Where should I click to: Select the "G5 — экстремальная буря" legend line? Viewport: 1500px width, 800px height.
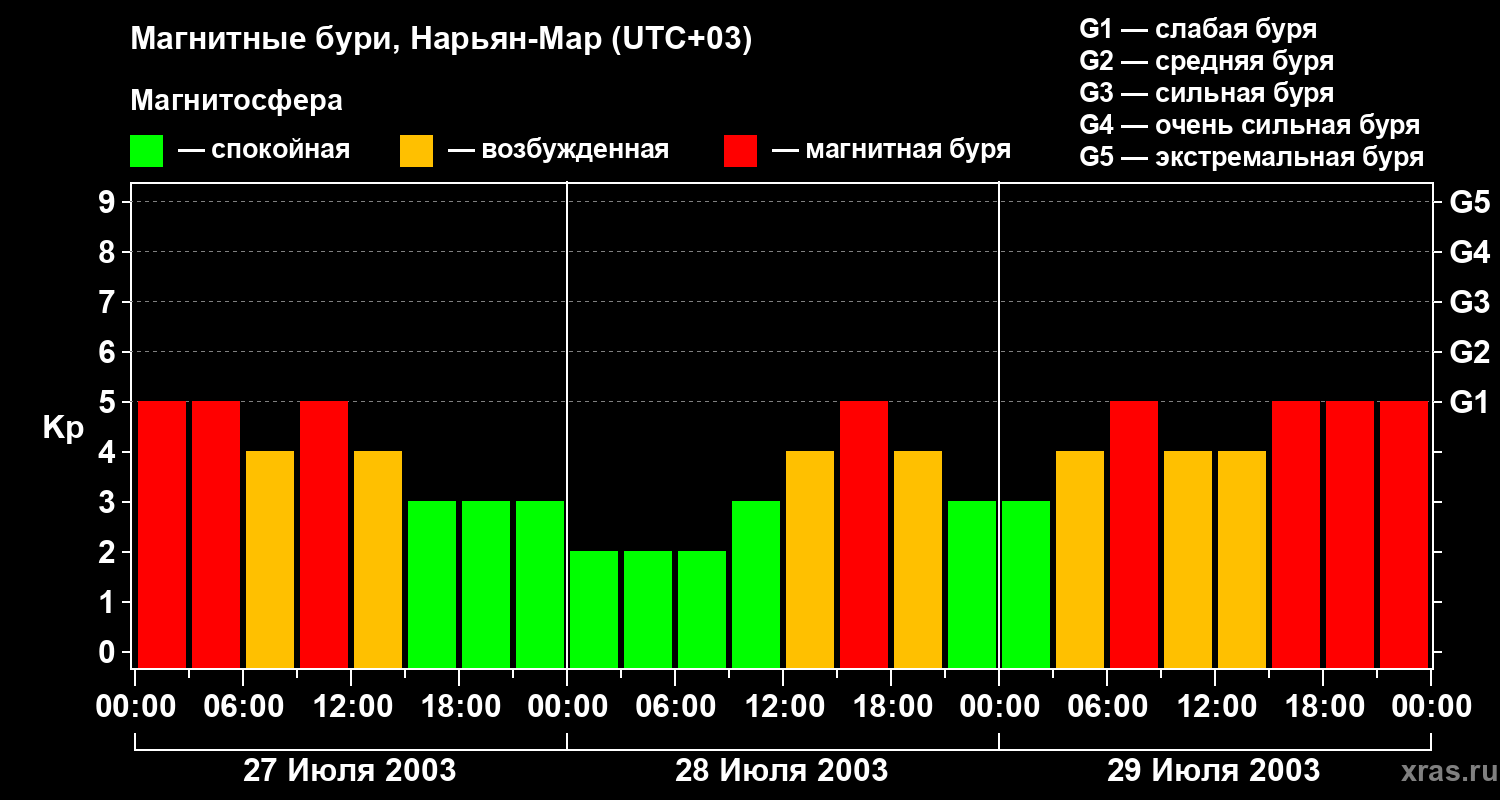1252,157
